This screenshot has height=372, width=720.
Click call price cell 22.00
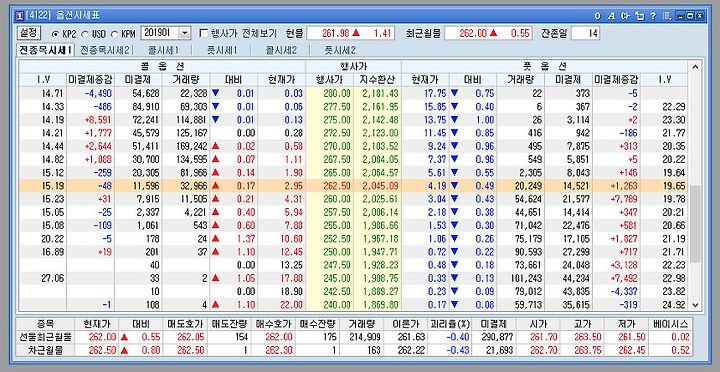point(281,305)
